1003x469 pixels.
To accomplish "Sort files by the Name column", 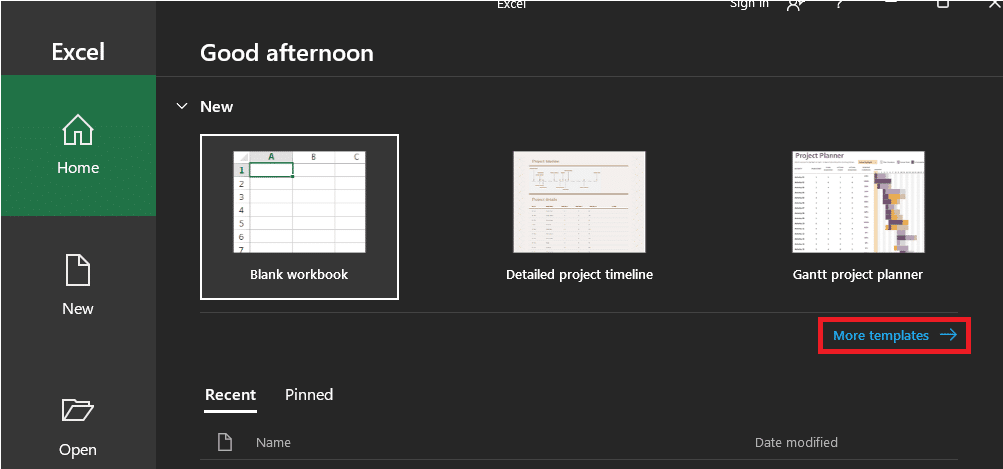I will (x=273, y=442).
